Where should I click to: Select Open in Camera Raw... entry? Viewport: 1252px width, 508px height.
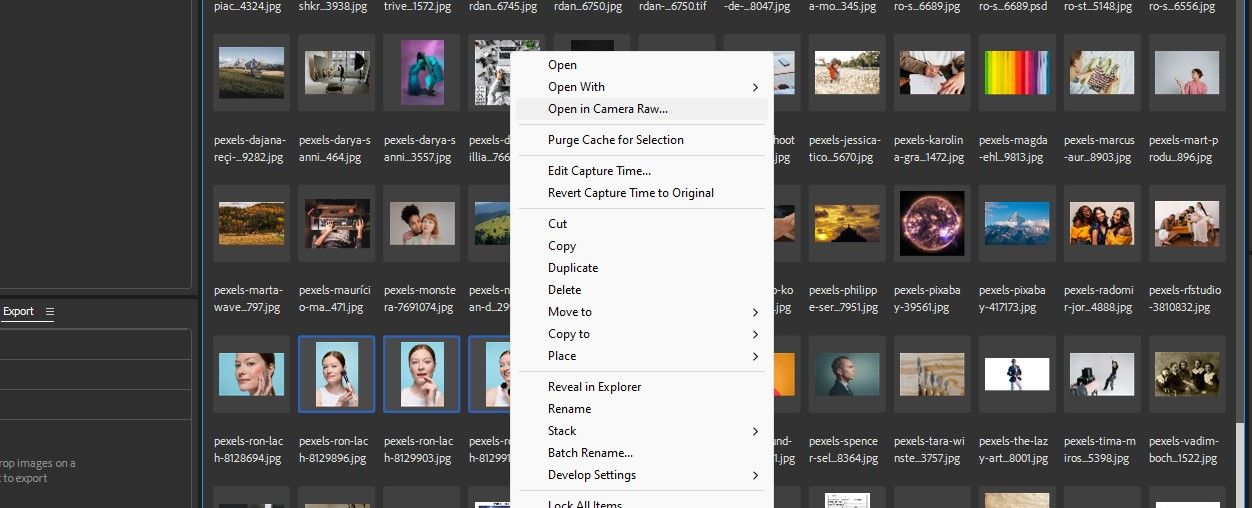point(607,109)
